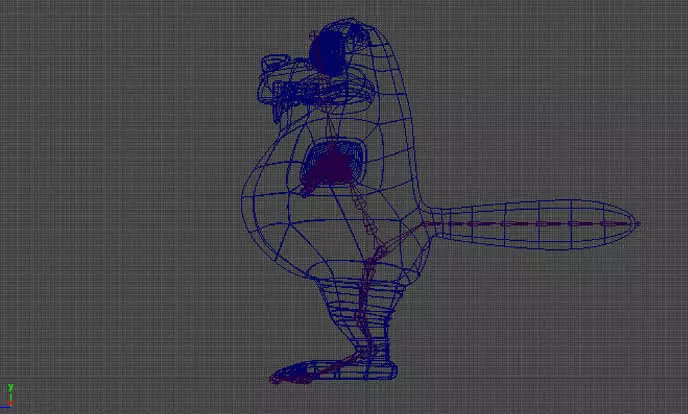Select the character's tail wireframe mesh
688x414 pixels.
tap(533, 224)
